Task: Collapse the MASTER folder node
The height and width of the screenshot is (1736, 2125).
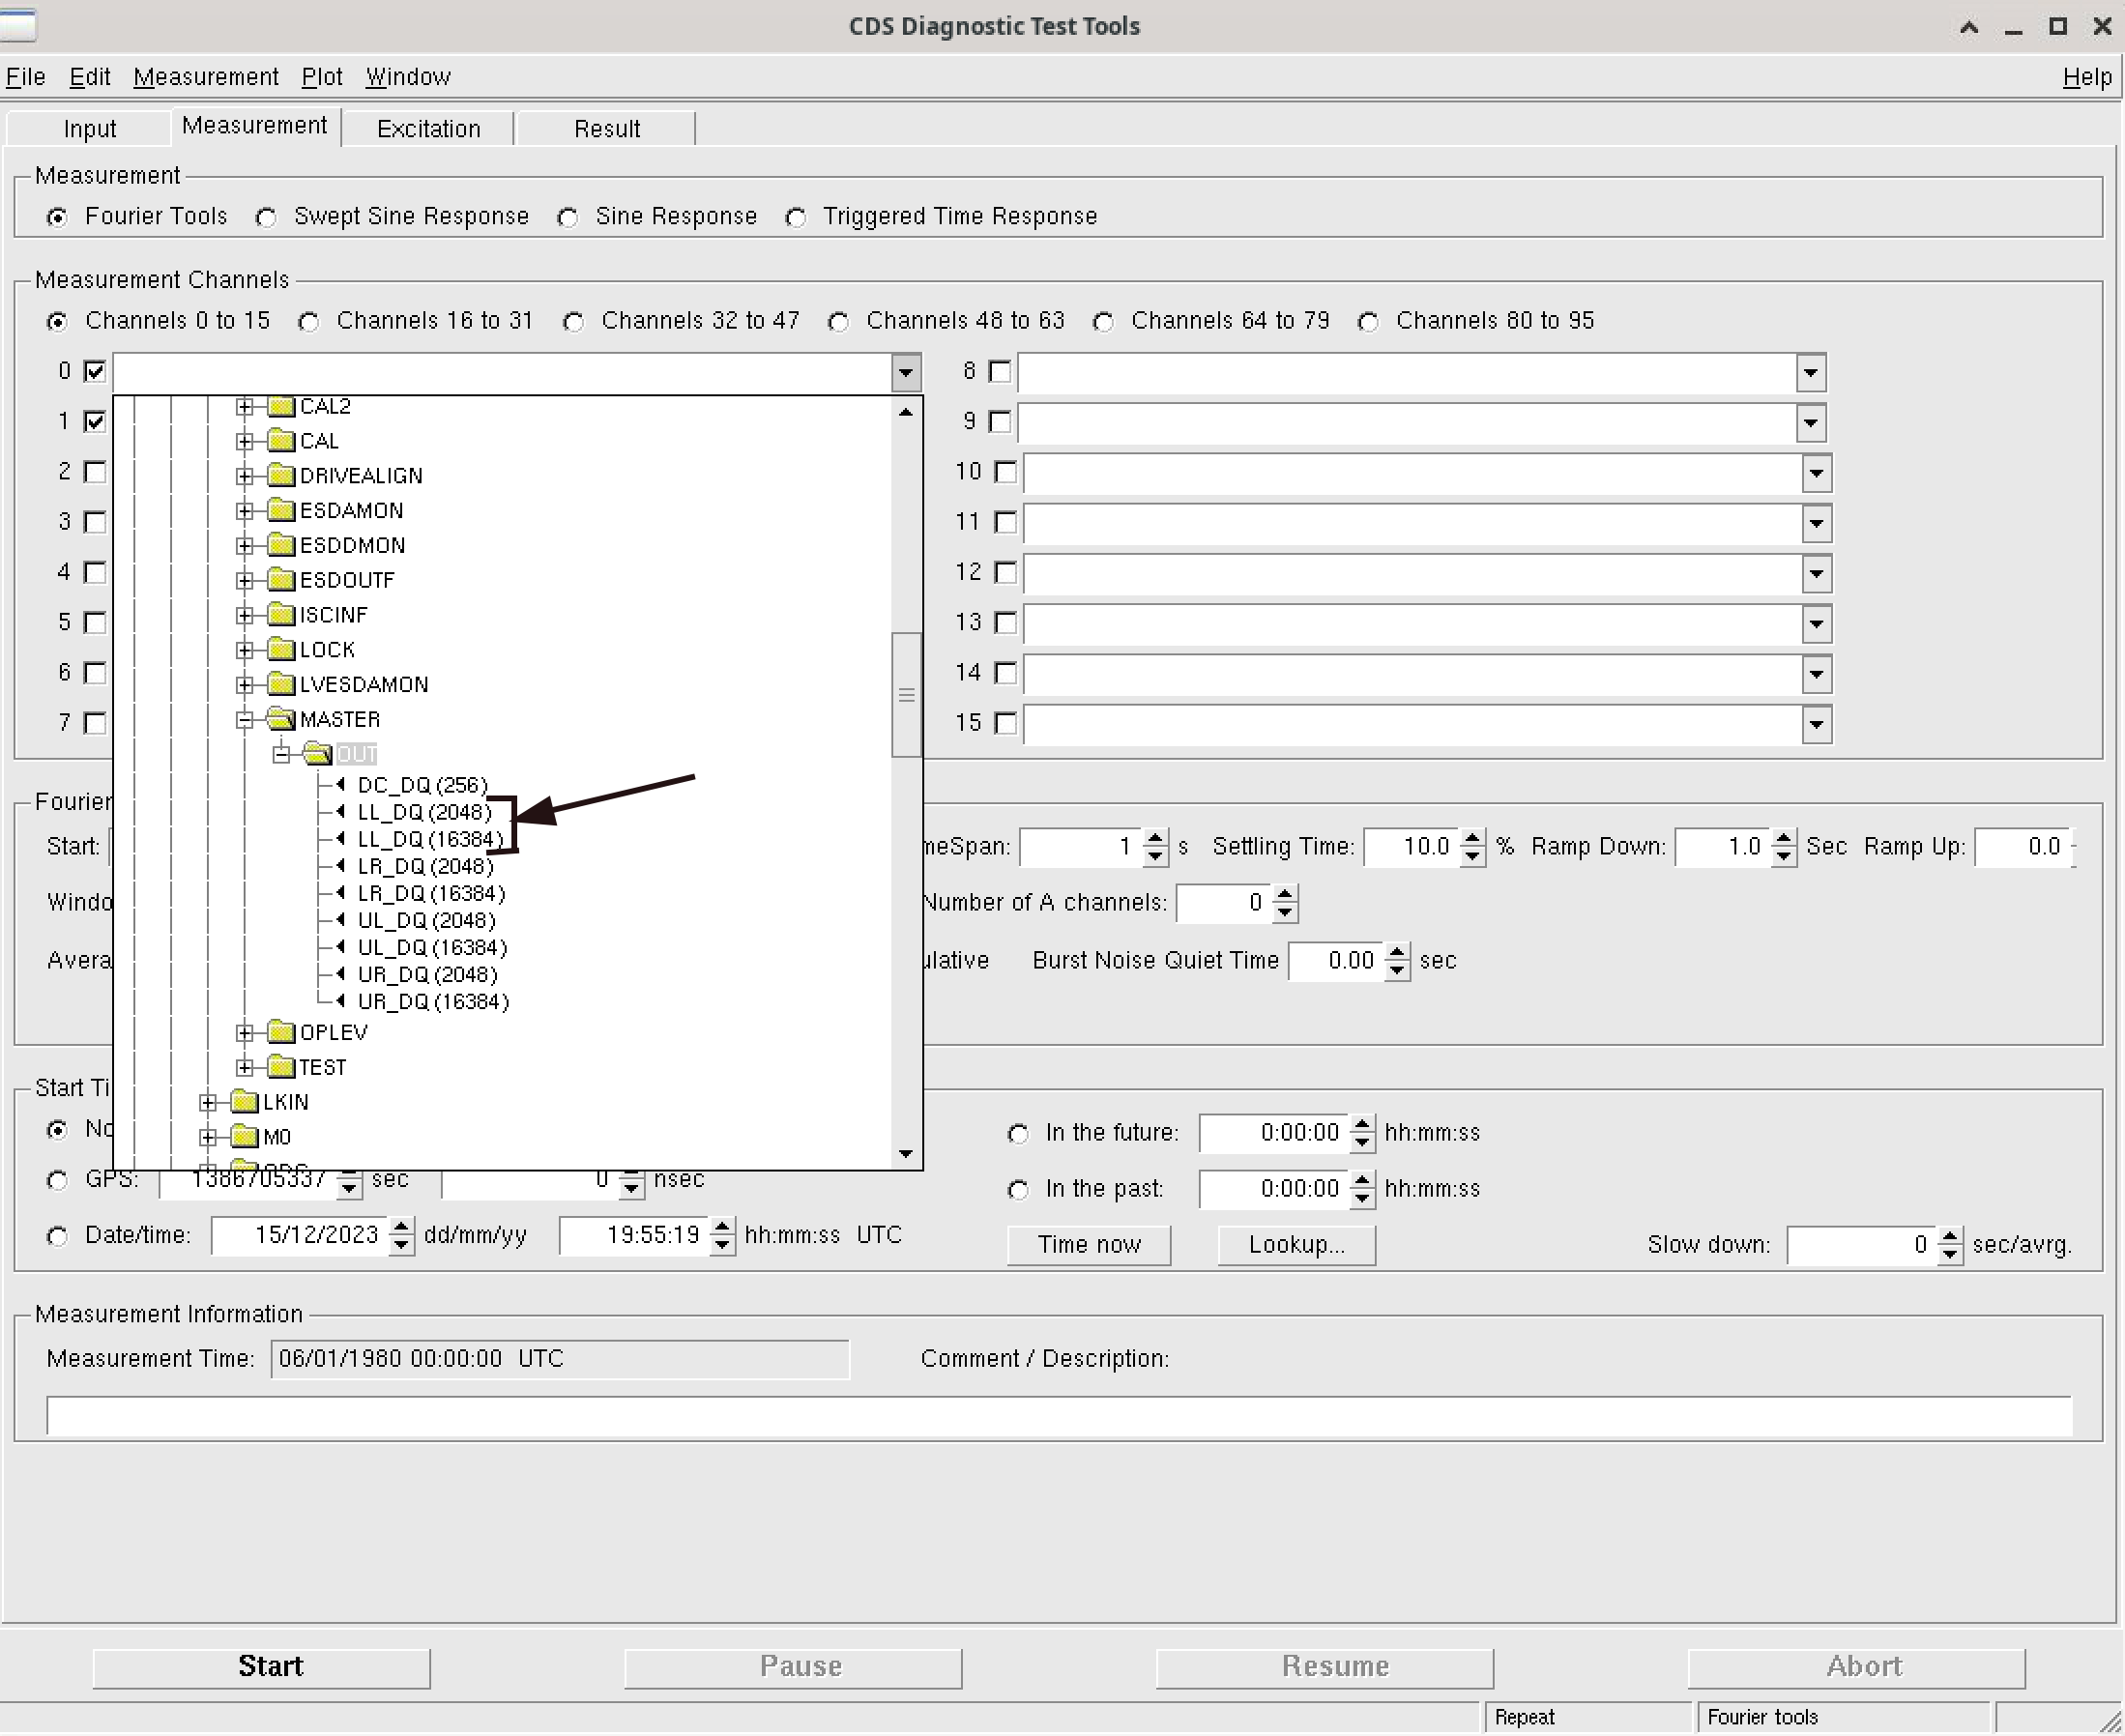Action: (x=245, y=720)
